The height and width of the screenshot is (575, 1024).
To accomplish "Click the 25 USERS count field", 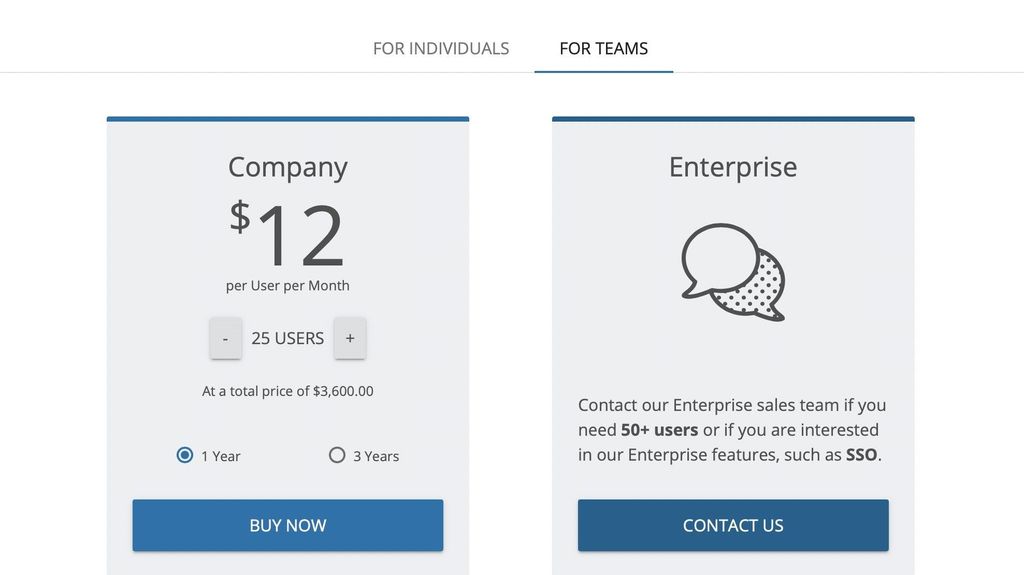I will [x=288, y=338].
